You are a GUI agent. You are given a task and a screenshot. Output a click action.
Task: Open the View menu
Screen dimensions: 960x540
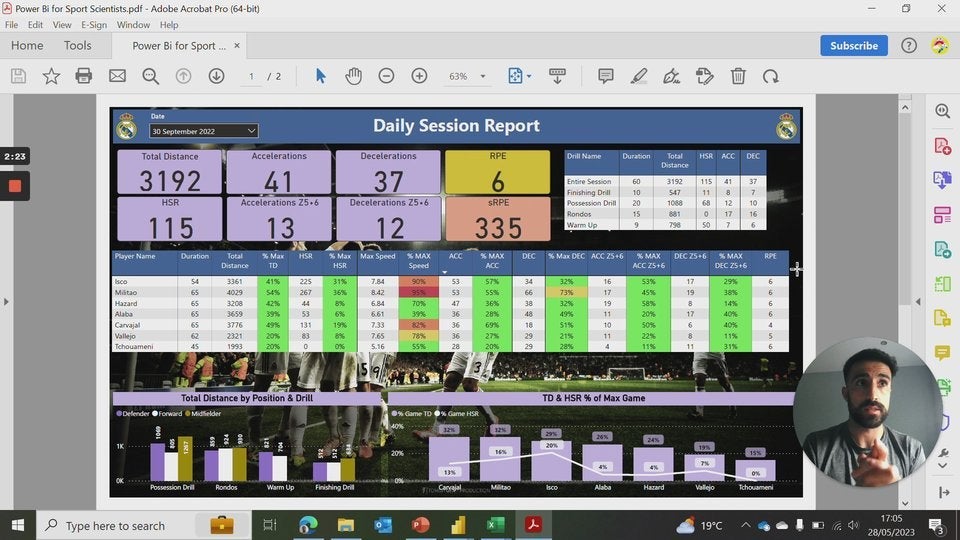tap(62, 25)
